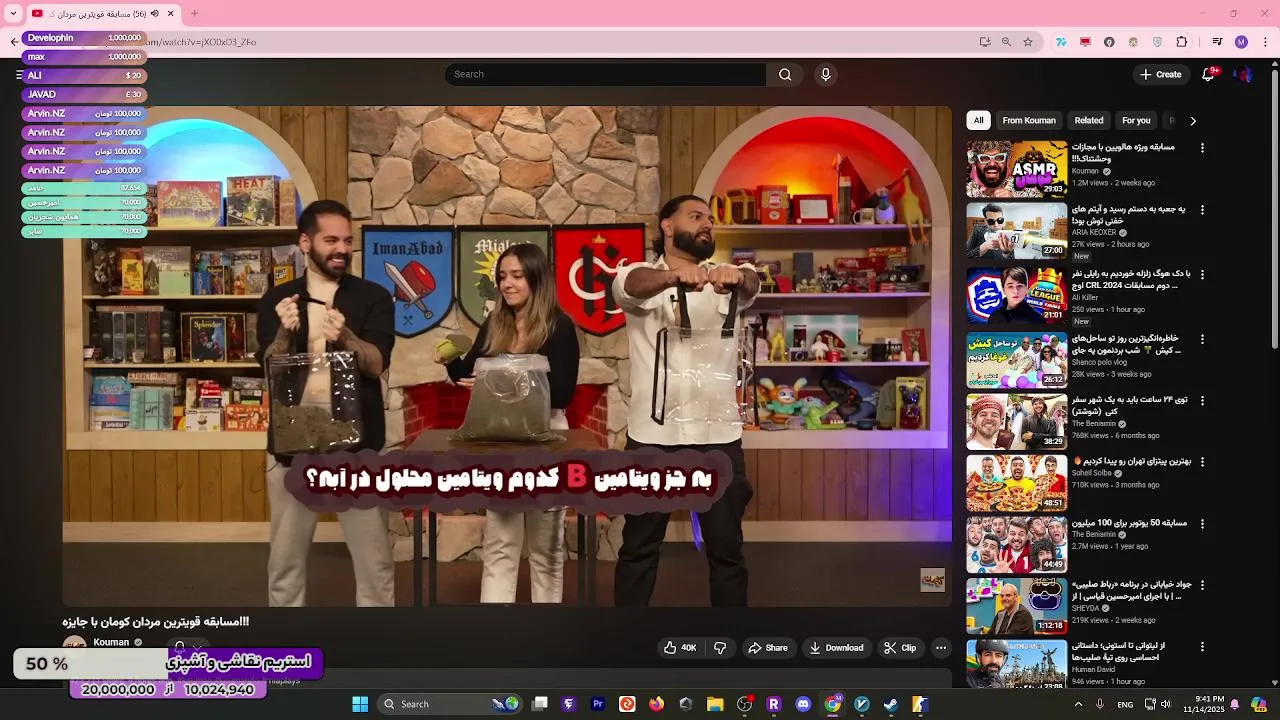
Task: Open the YouTube hamburger guide menu
Action: point(19,75)
